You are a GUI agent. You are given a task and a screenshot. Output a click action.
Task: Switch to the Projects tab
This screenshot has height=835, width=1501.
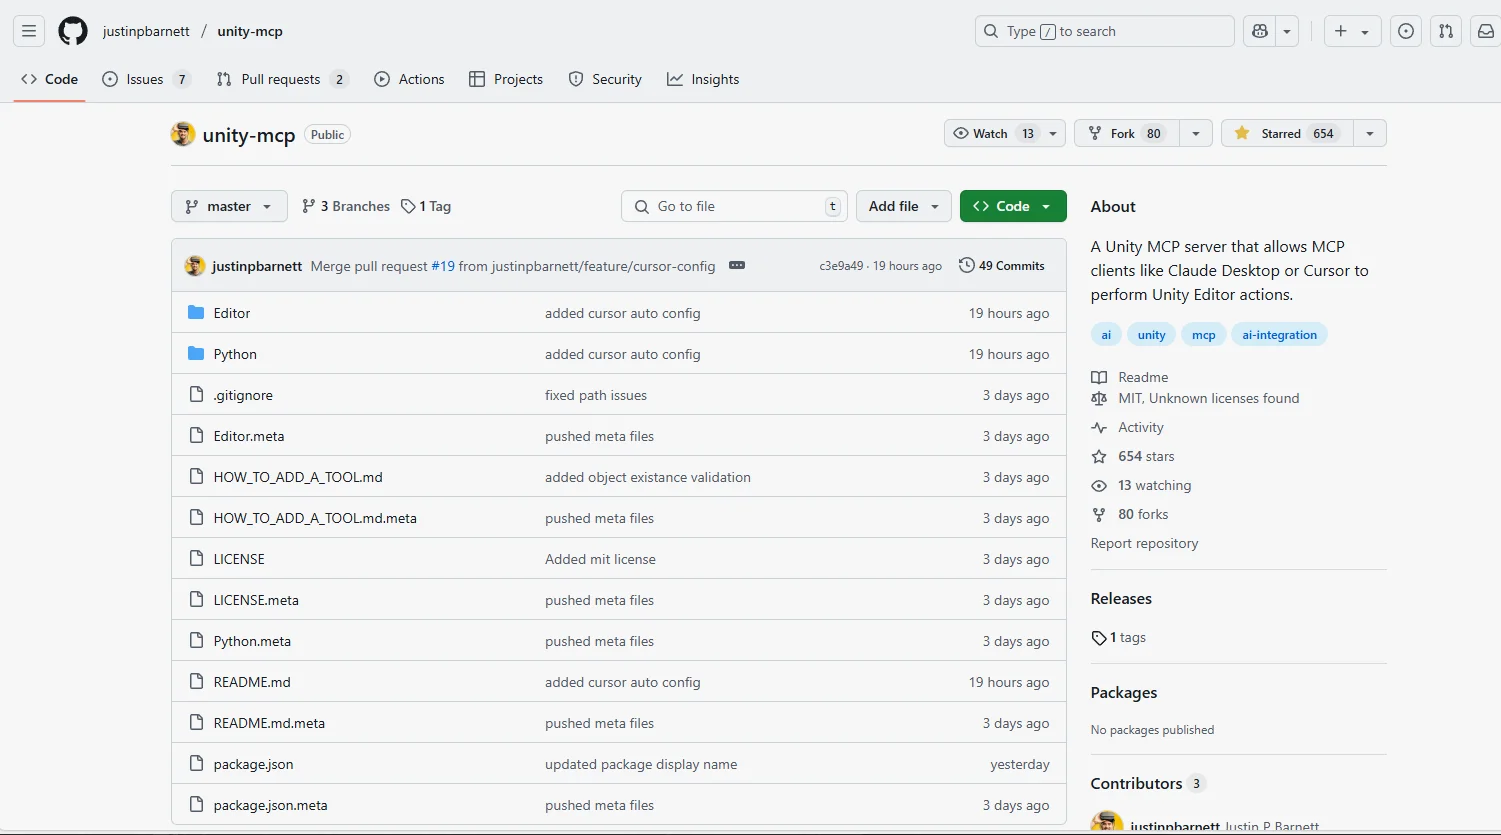click(506, 79)
